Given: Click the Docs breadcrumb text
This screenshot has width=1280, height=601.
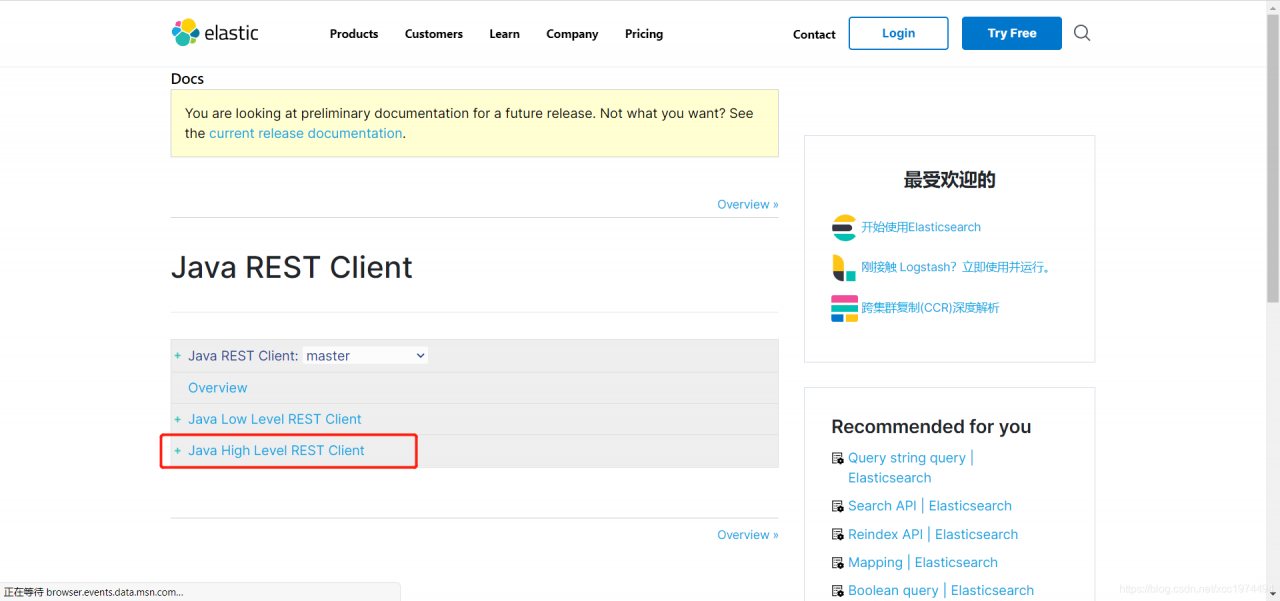Looking at the screenshot, I should (x=187, y=79).
